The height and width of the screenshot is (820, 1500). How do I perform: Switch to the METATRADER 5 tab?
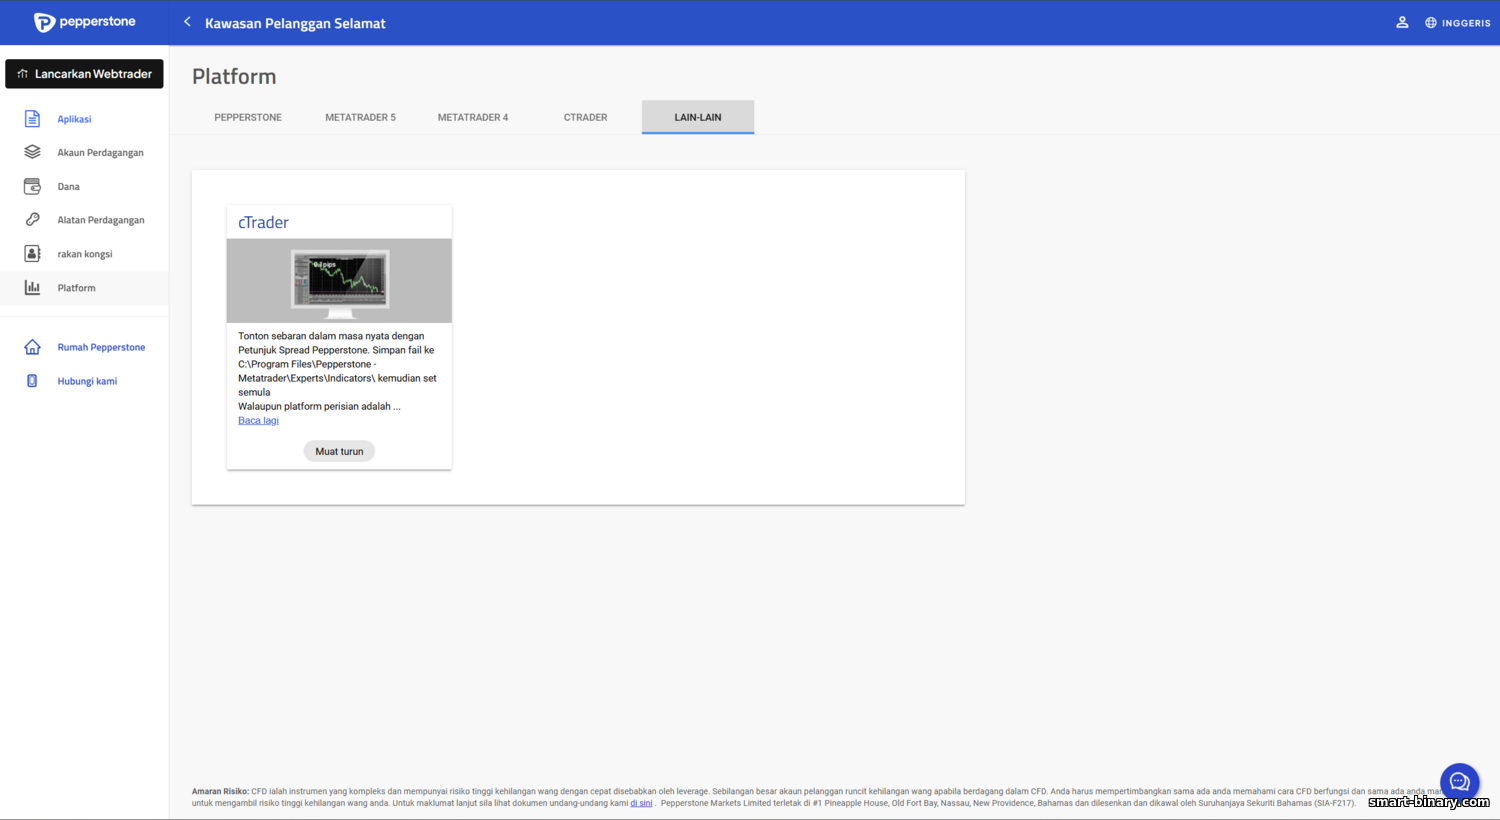point(360,117)
